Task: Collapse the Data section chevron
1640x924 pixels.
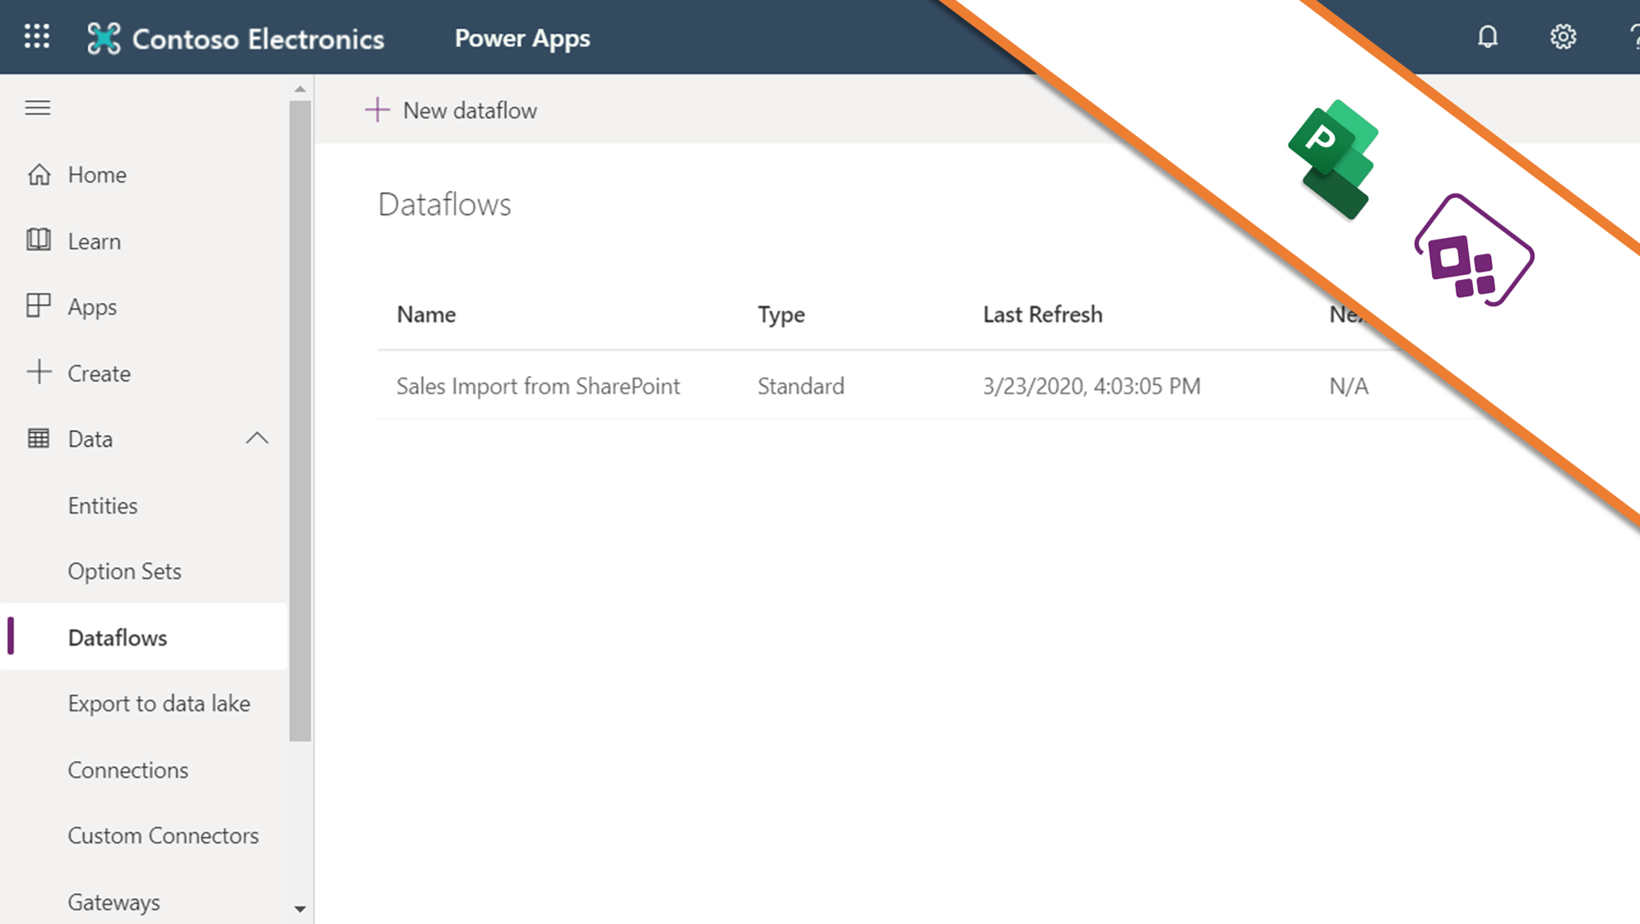Action: (x=257, y=438)
